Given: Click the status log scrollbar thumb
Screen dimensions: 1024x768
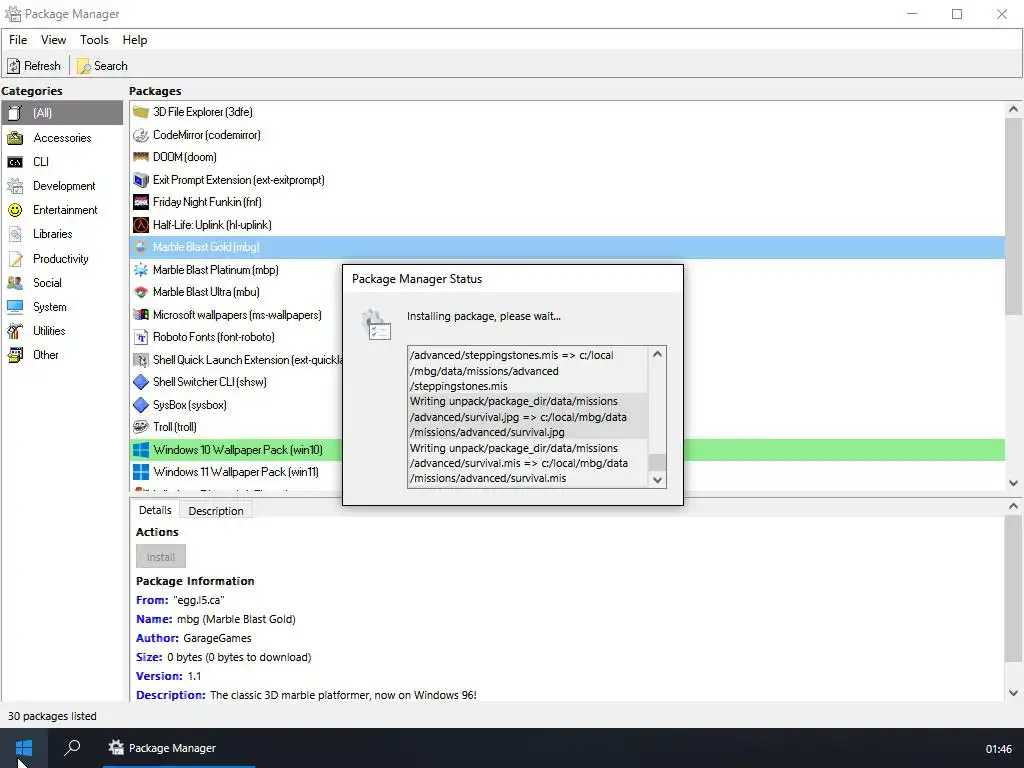Looking at the screenshot, I should 658,462.
